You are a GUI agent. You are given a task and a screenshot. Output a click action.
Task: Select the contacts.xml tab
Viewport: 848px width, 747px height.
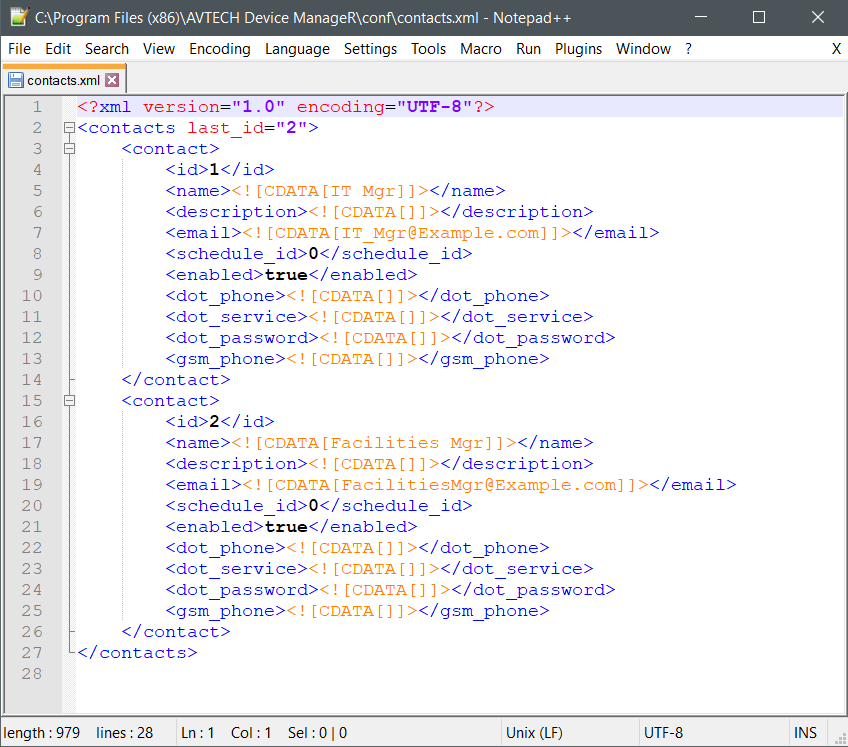[x=63, y=80]
